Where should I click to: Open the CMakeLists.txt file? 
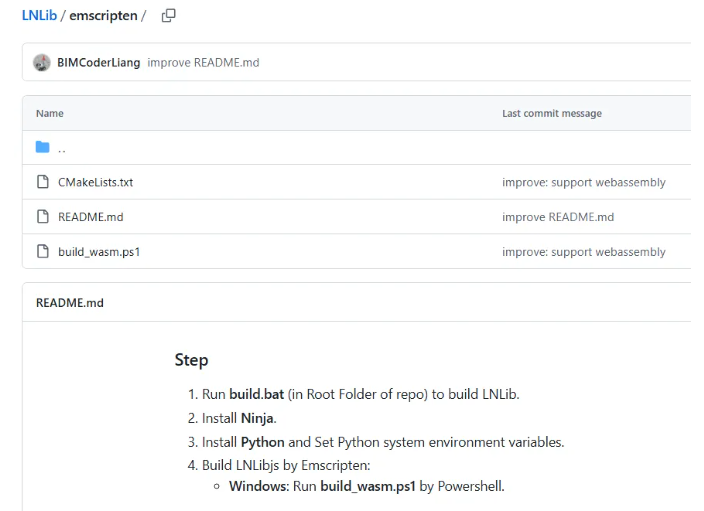pyautogui.click(x=95, y=183)
